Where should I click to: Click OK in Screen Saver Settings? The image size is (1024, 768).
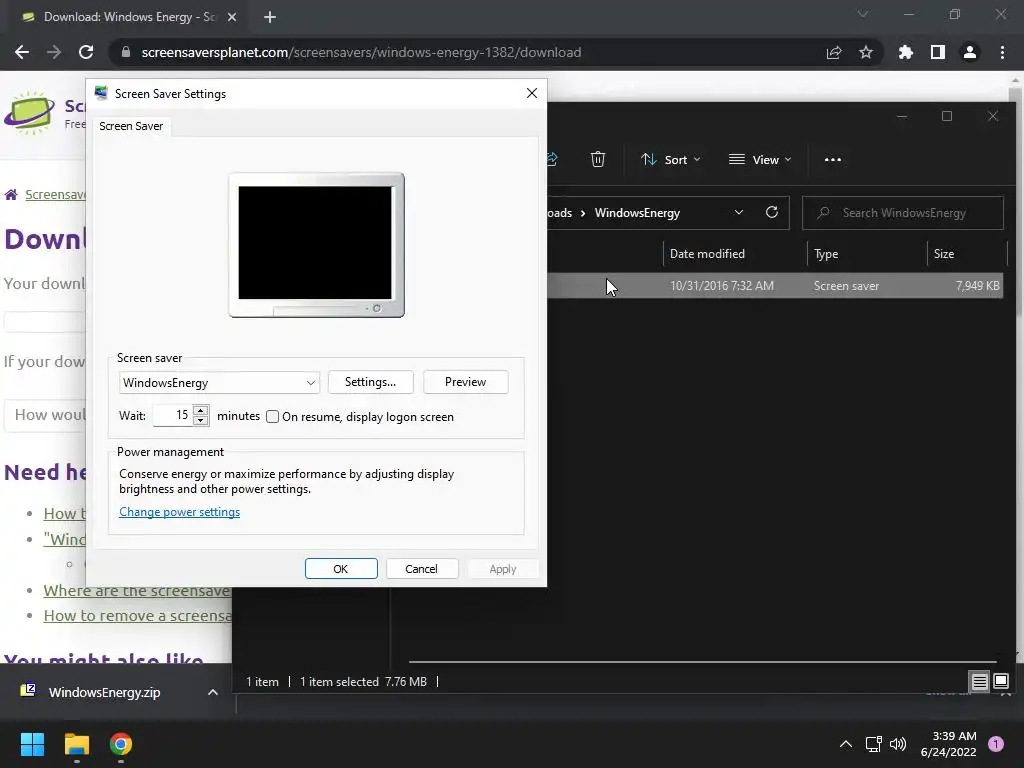click(341, 569)
